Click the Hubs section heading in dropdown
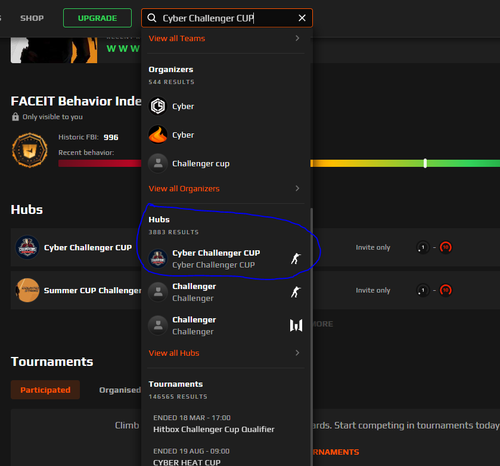This screenshot has height=466, width=500. 159,220
